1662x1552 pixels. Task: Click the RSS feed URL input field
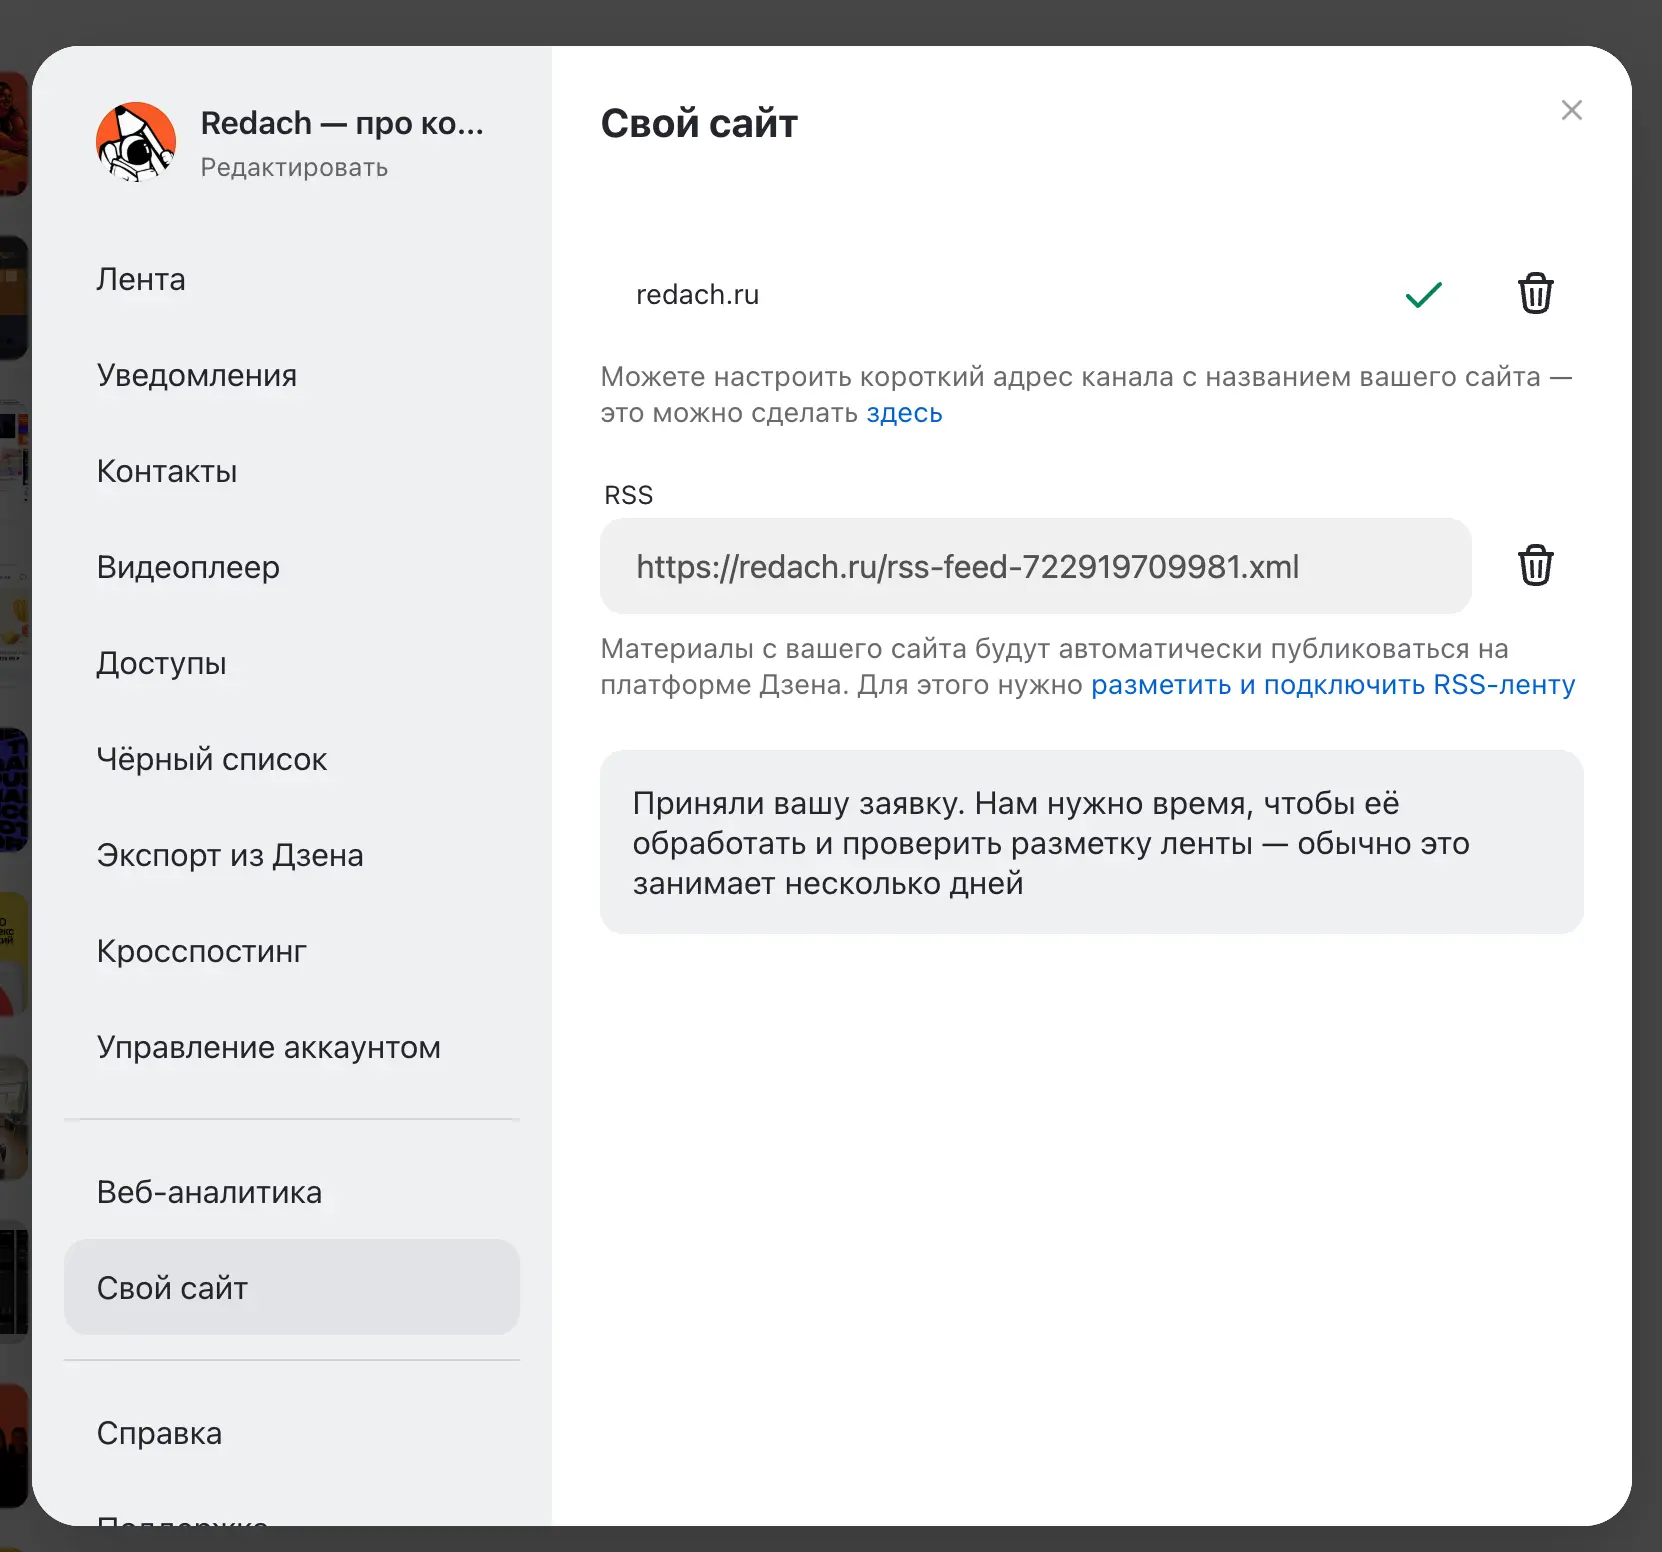click(1036, 566)
